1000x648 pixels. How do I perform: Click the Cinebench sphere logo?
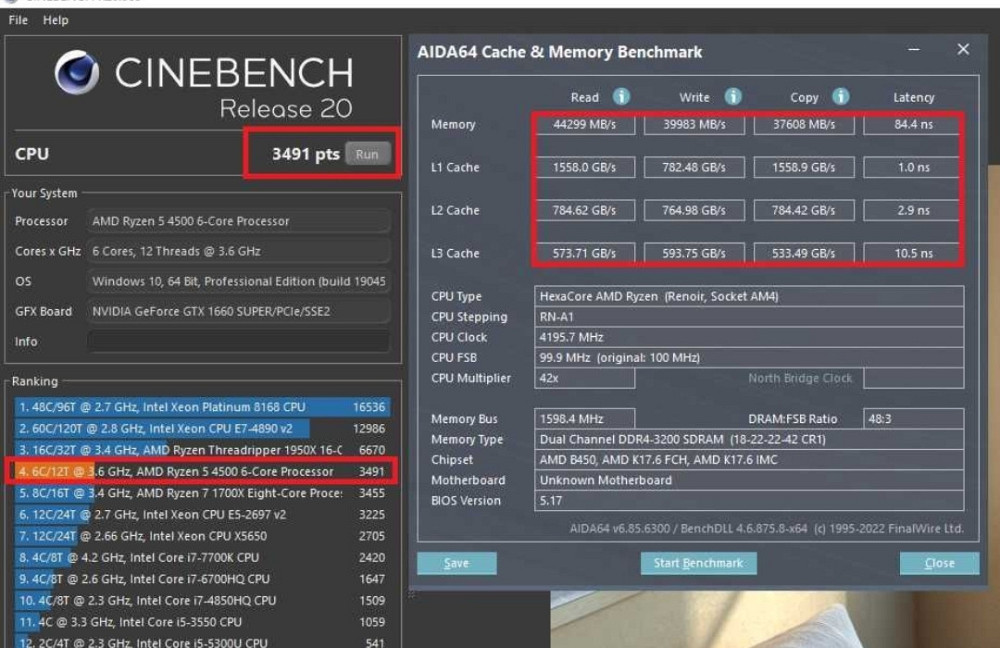[77, 73]
